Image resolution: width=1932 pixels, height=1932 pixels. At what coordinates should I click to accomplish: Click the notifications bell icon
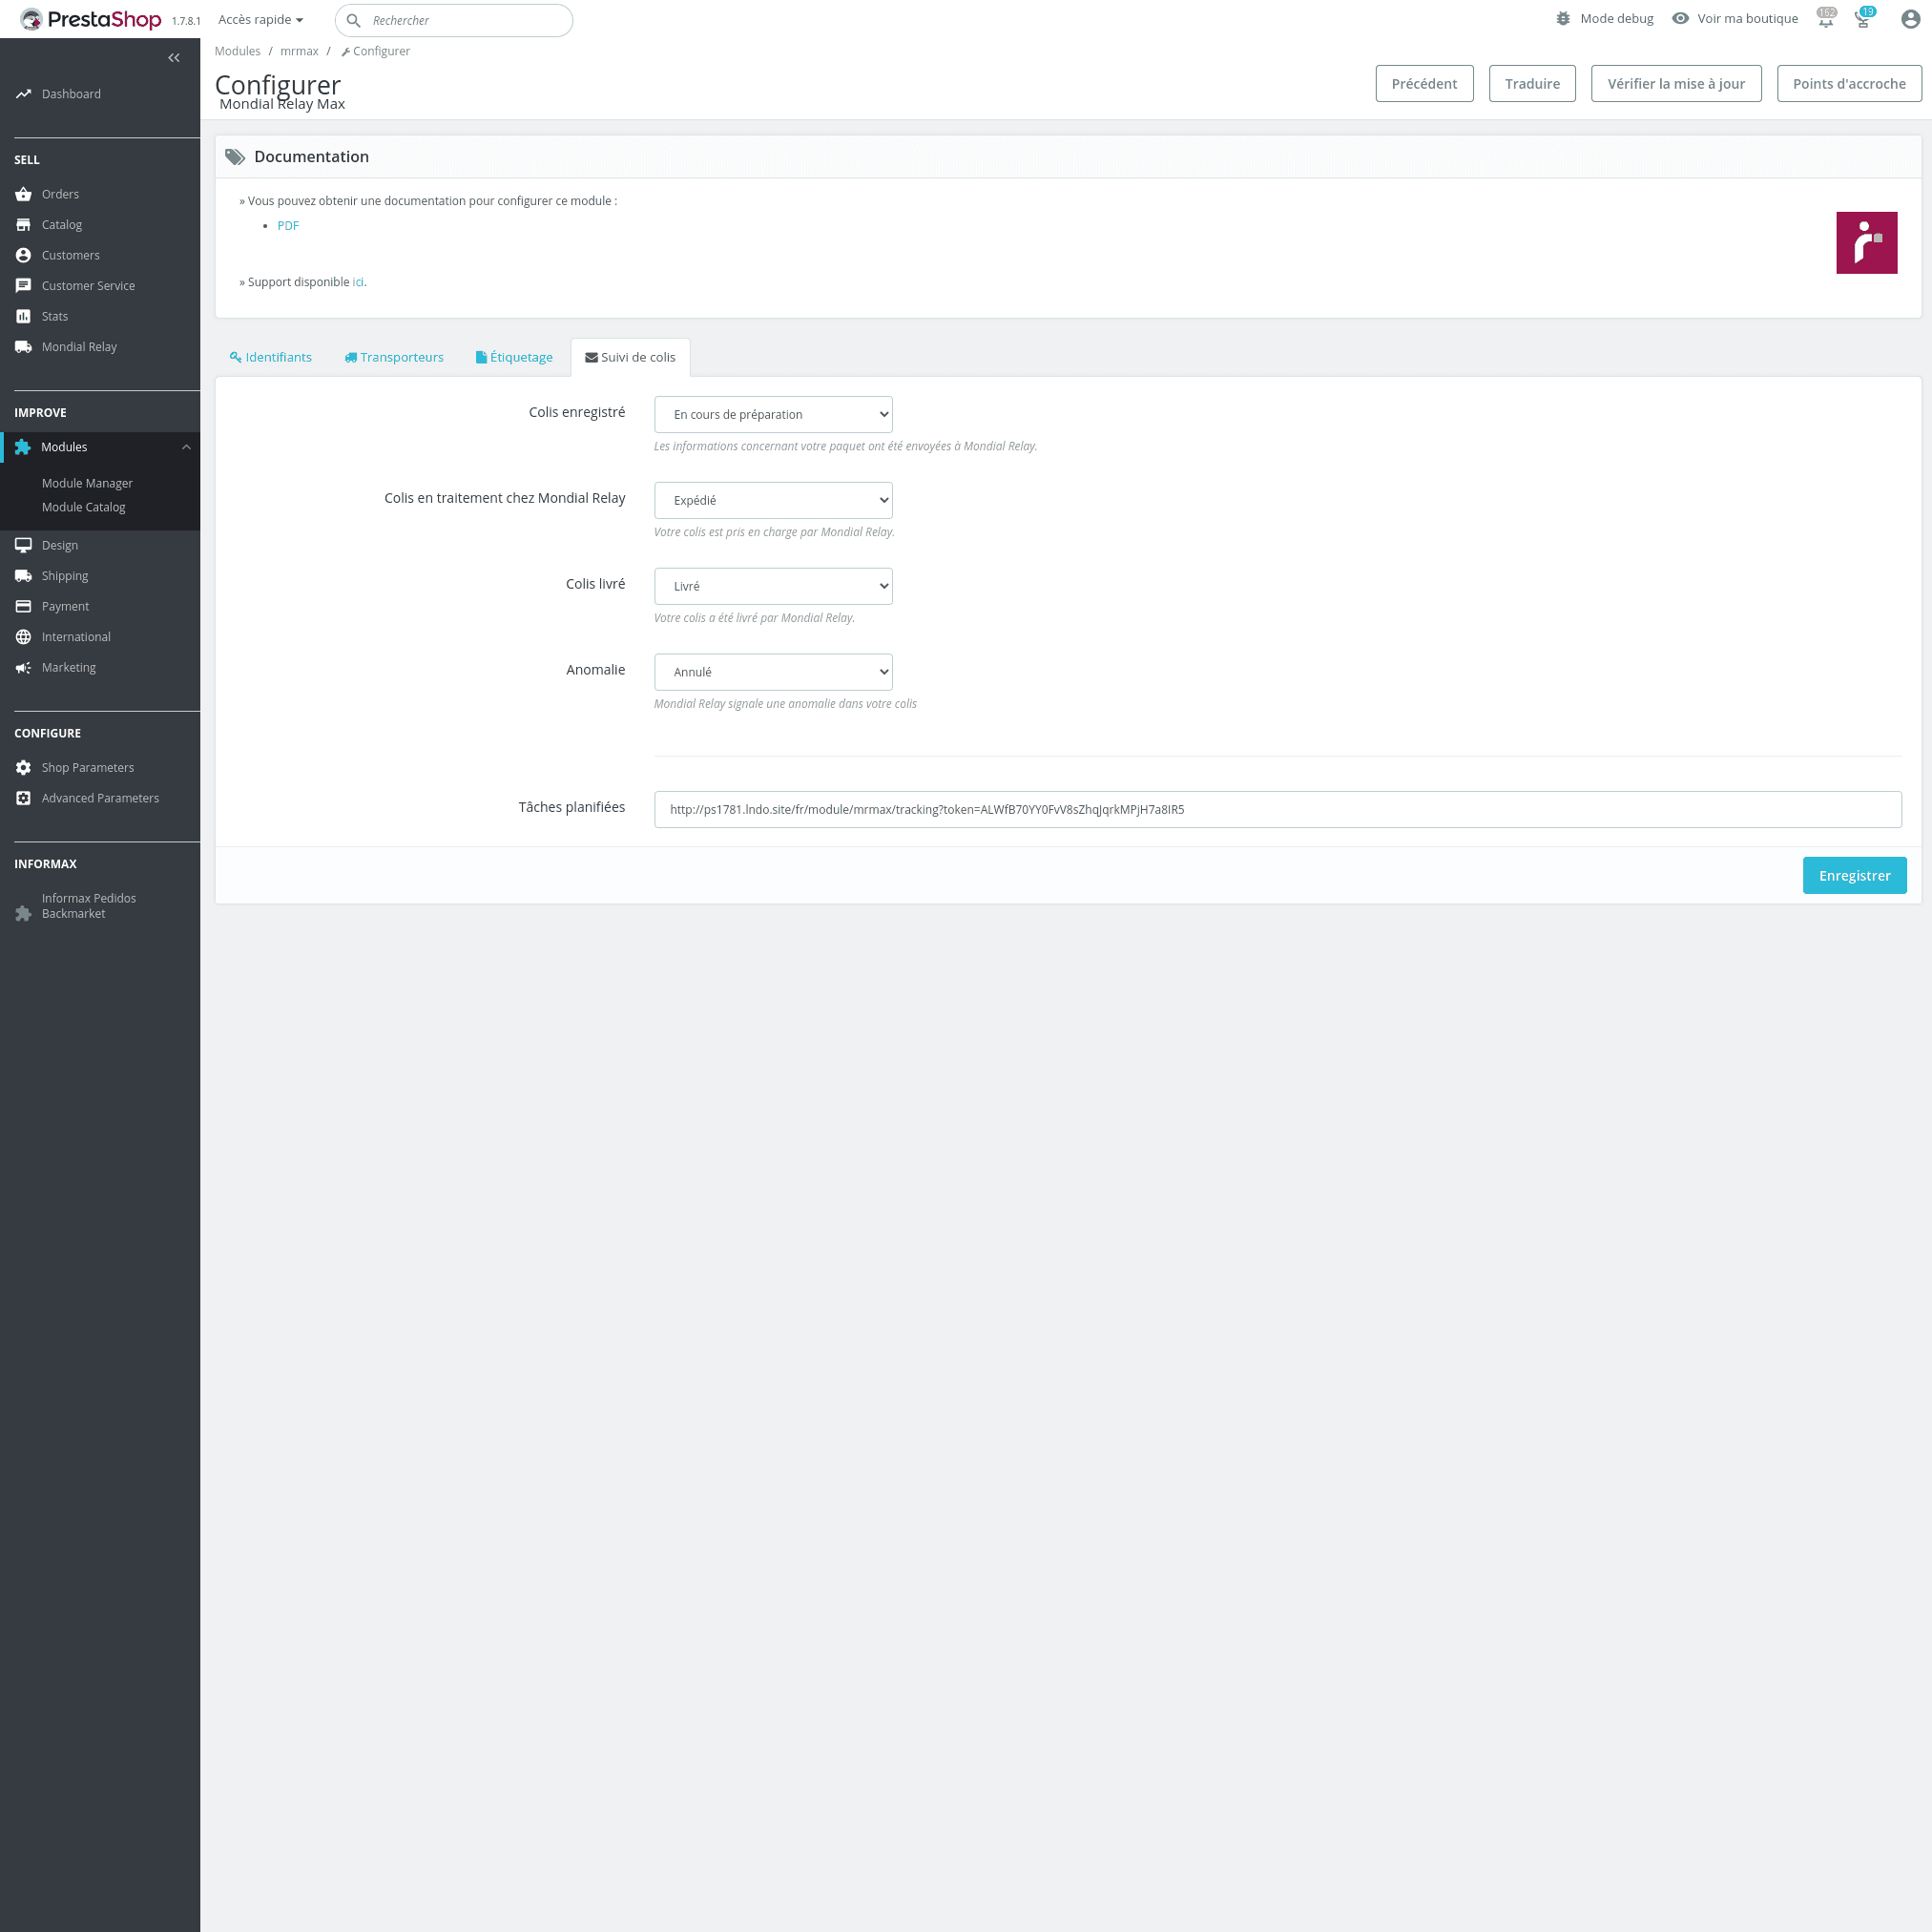tap(1825, 19)
